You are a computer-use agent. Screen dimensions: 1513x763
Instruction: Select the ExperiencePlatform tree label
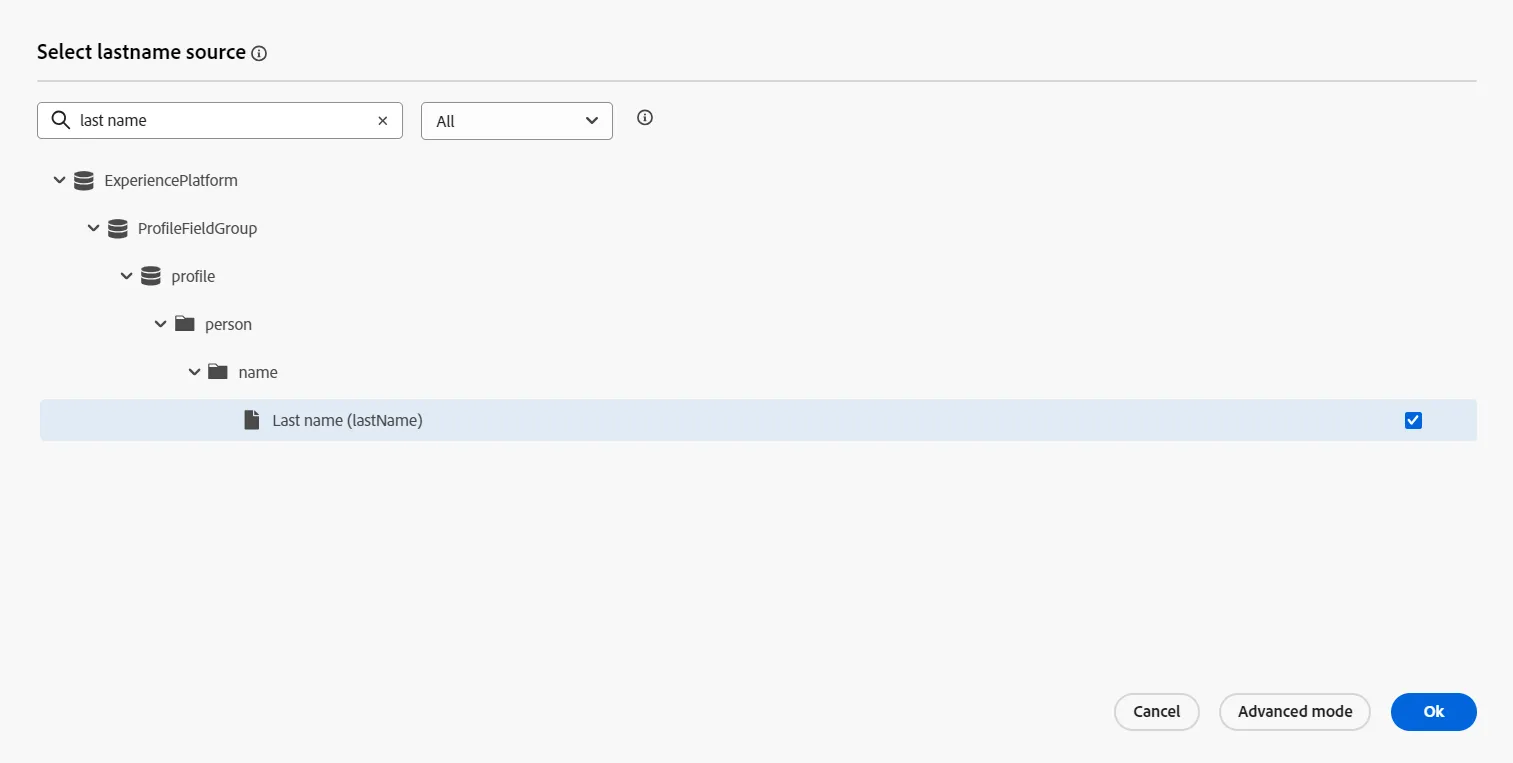point(171,180)
